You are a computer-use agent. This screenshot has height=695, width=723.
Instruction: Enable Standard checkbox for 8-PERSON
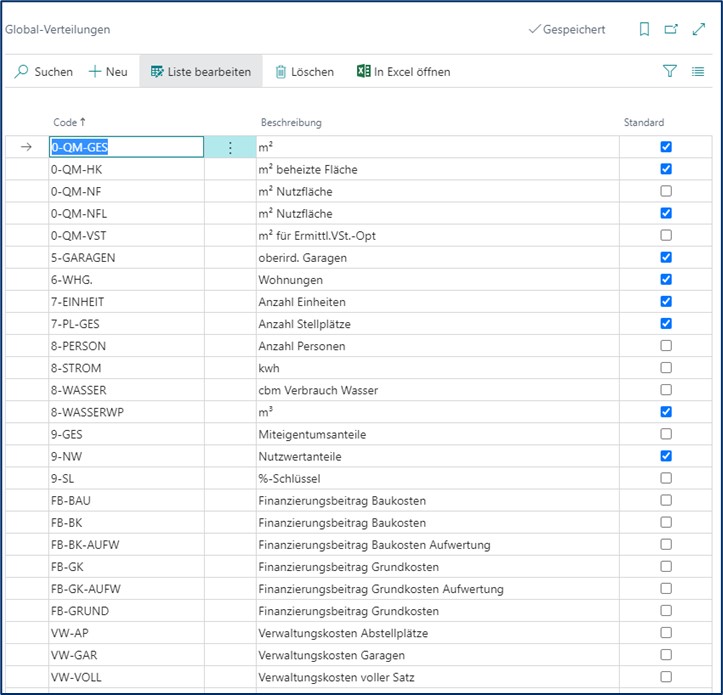click(x=666, y=345)
